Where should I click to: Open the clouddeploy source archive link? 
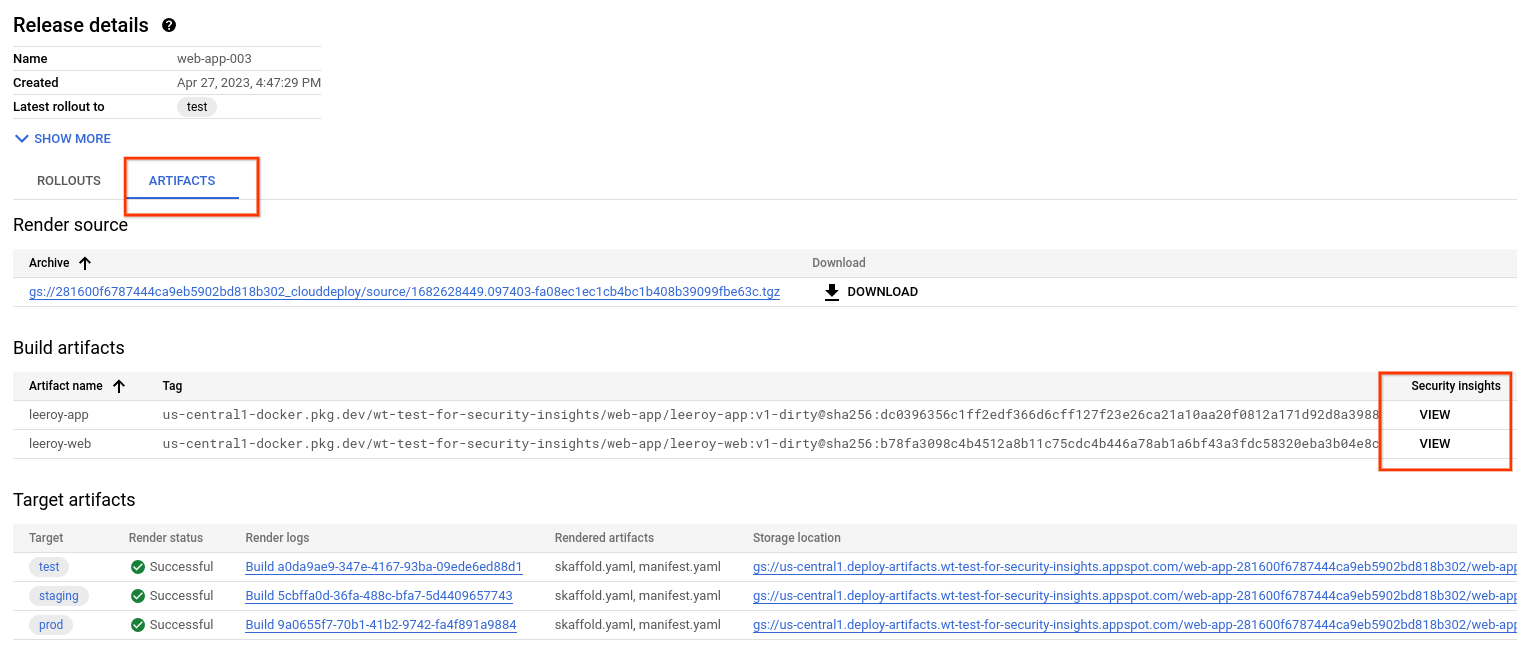404,293
